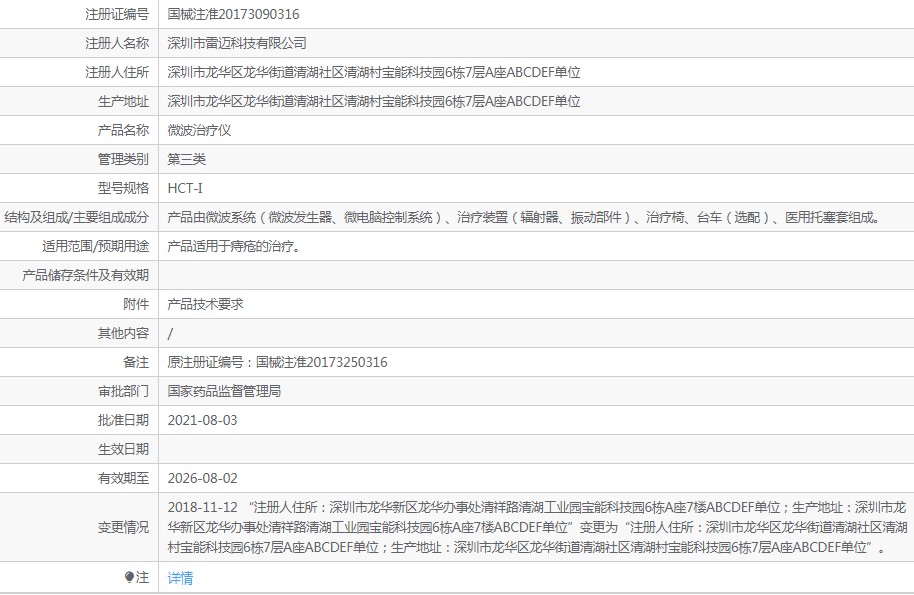
Task: Click the 型号规格 field label
Action: coord(124,188)
